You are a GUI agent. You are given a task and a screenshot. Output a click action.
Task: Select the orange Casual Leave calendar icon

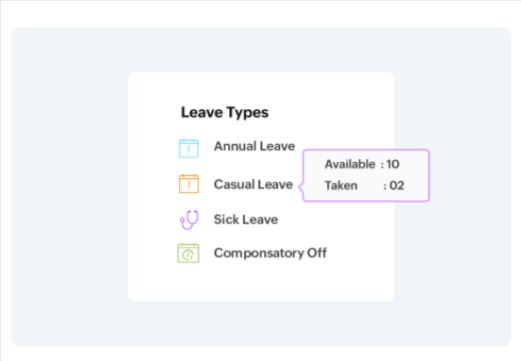pyautogui.click(x=189, y=183)
